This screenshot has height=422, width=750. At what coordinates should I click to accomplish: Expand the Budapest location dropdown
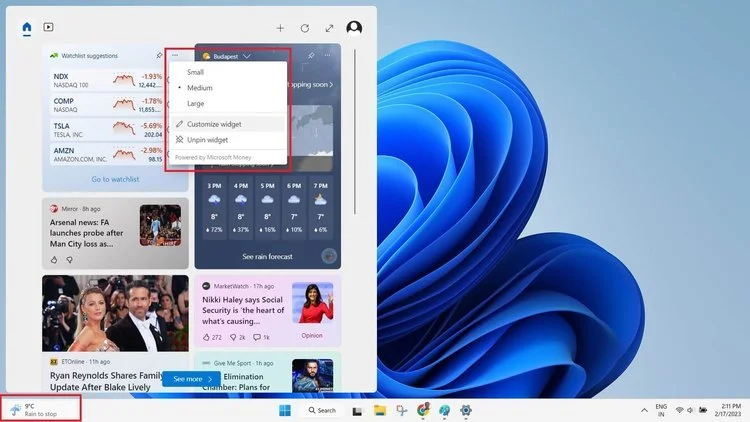click(x=247, y=56)
